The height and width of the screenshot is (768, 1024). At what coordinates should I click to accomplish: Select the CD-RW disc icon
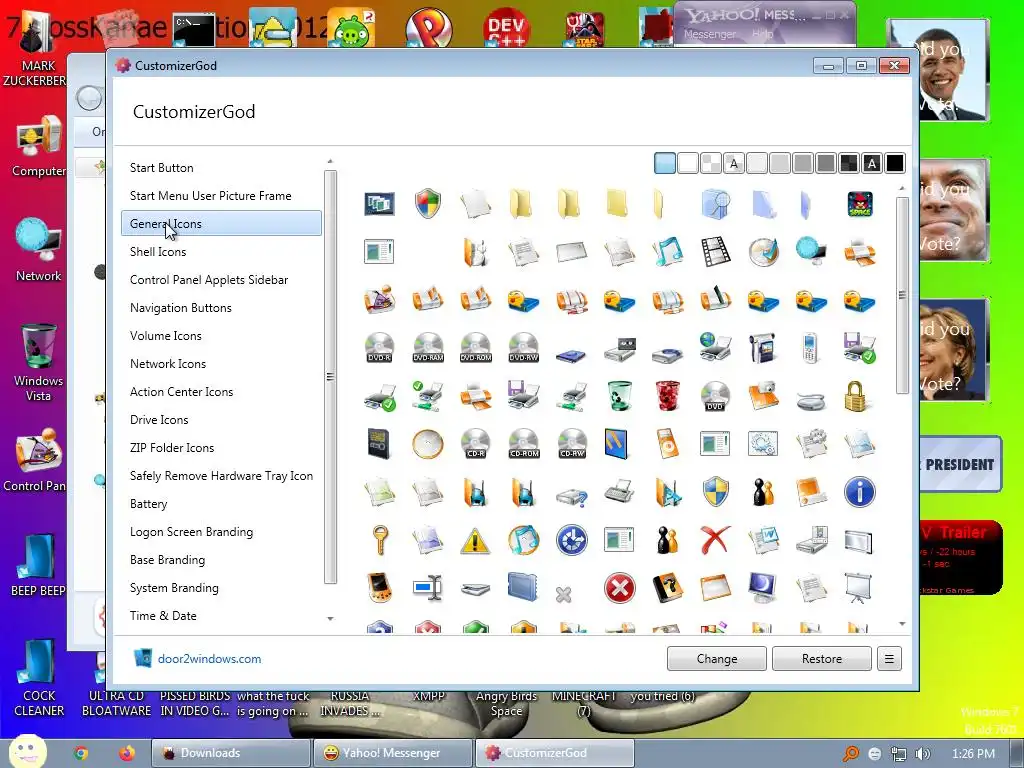pos(572,444)
